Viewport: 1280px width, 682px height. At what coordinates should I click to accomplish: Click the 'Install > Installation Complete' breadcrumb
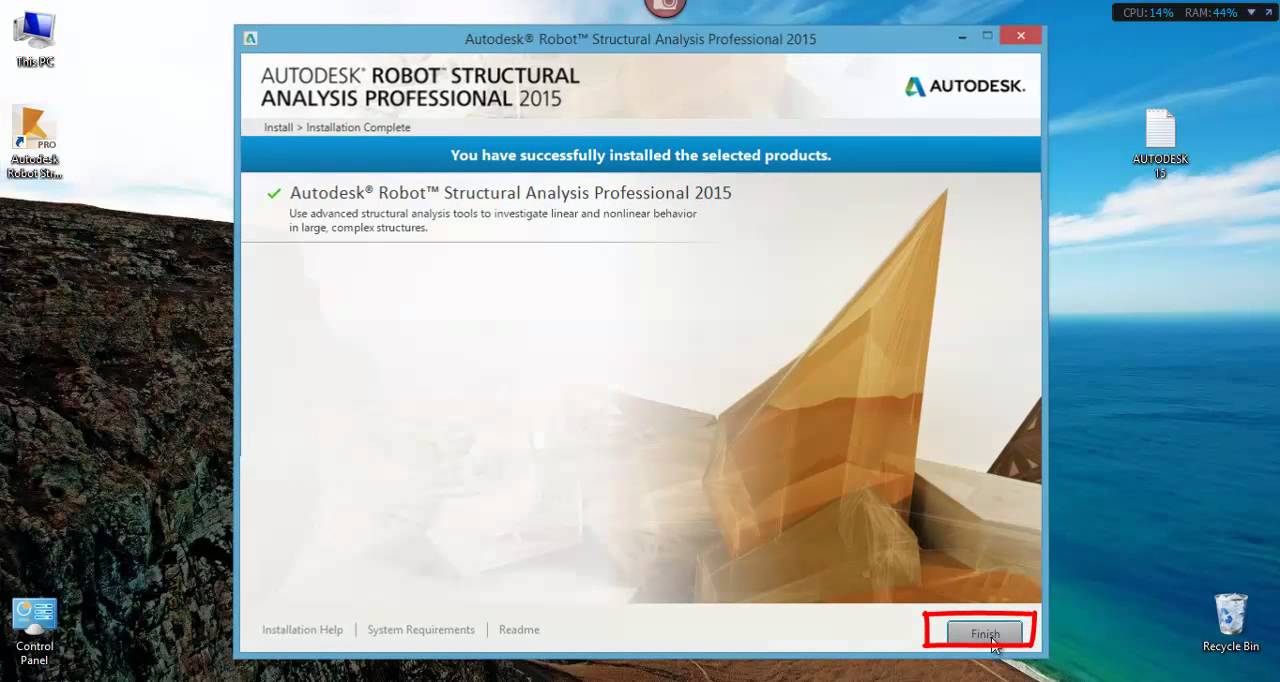[x=337, y=127]
